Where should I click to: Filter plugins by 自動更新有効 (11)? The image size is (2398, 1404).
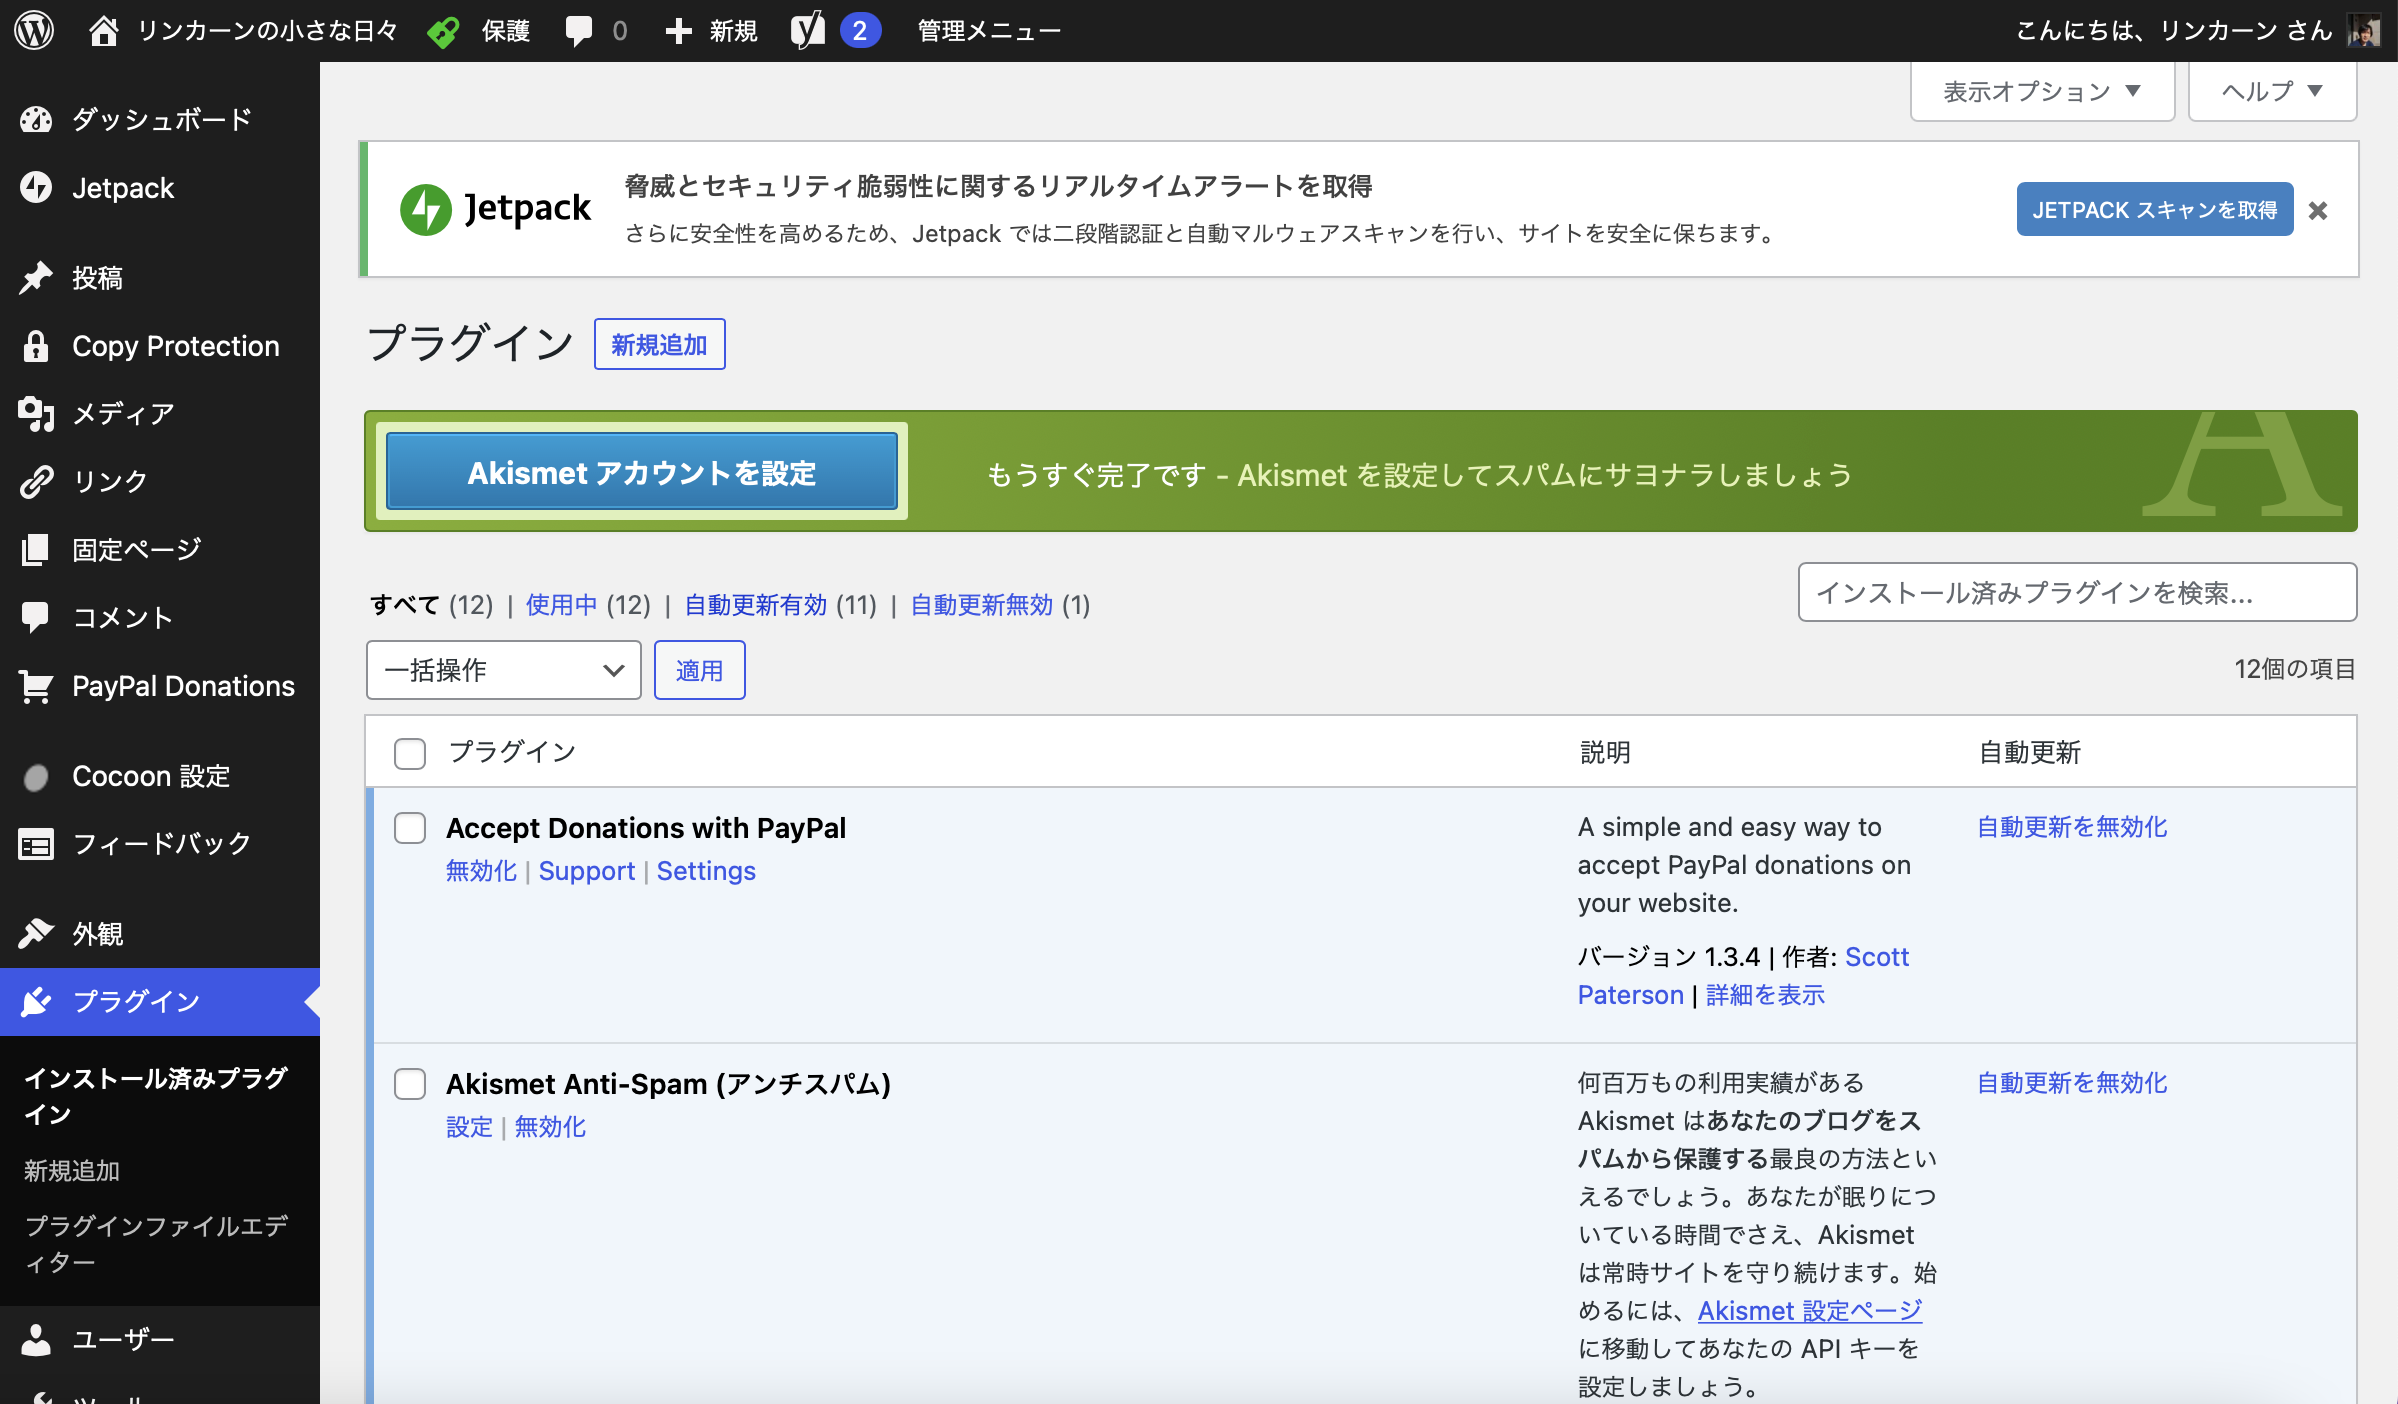(x=780, y=605)
